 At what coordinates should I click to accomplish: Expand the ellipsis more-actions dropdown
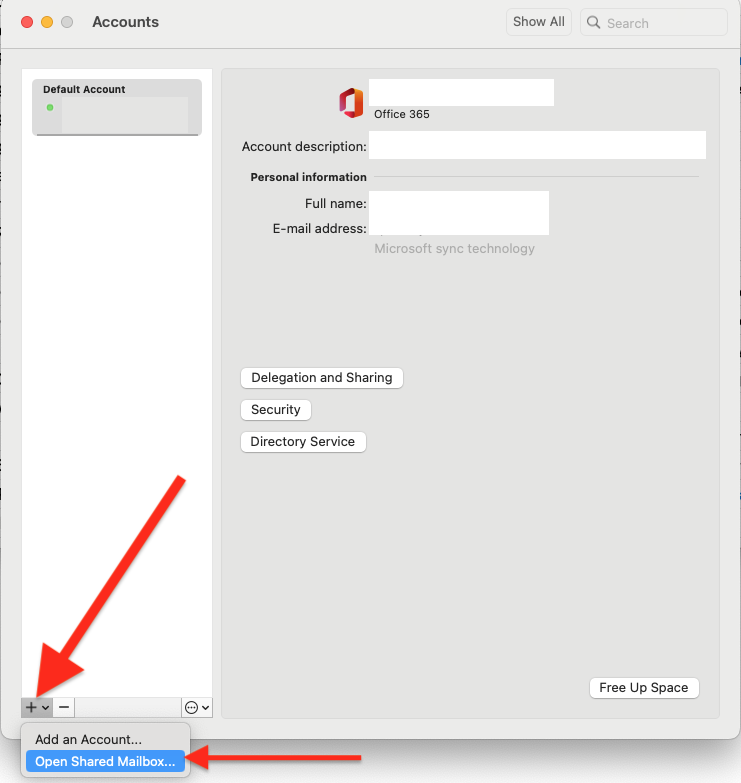[197, 707]
